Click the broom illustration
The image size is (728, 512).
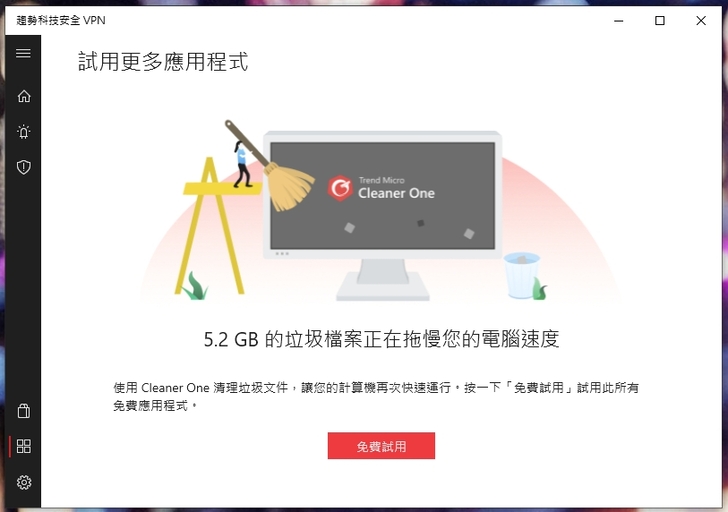point(273,167)
